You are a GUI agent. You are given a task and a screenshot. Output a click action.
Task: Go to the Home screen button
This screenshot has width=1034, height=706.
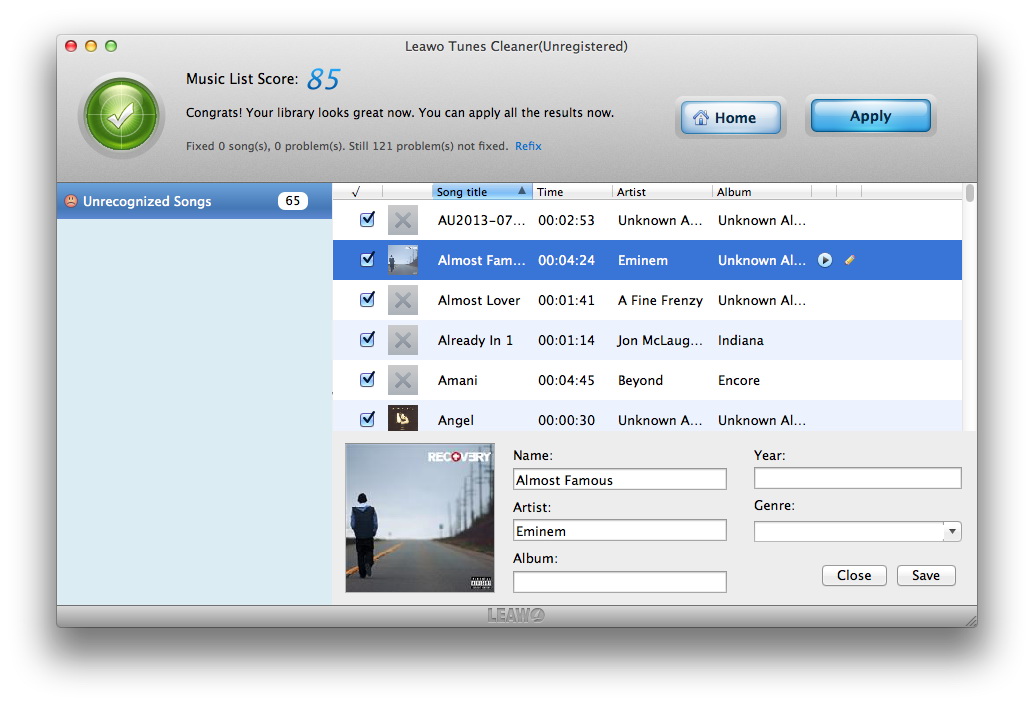[x=731, y=118]
